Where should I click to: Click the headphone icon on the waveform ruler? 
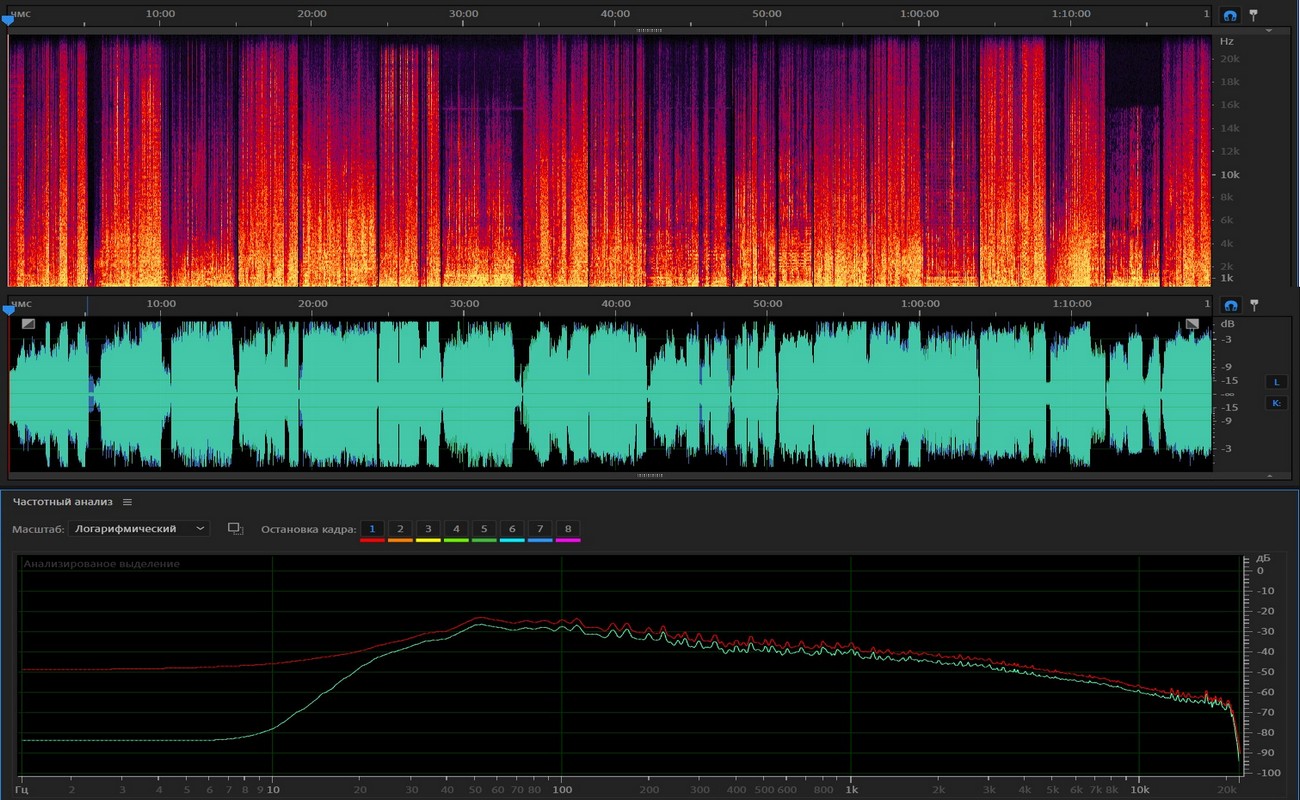tap(1231, 305)
